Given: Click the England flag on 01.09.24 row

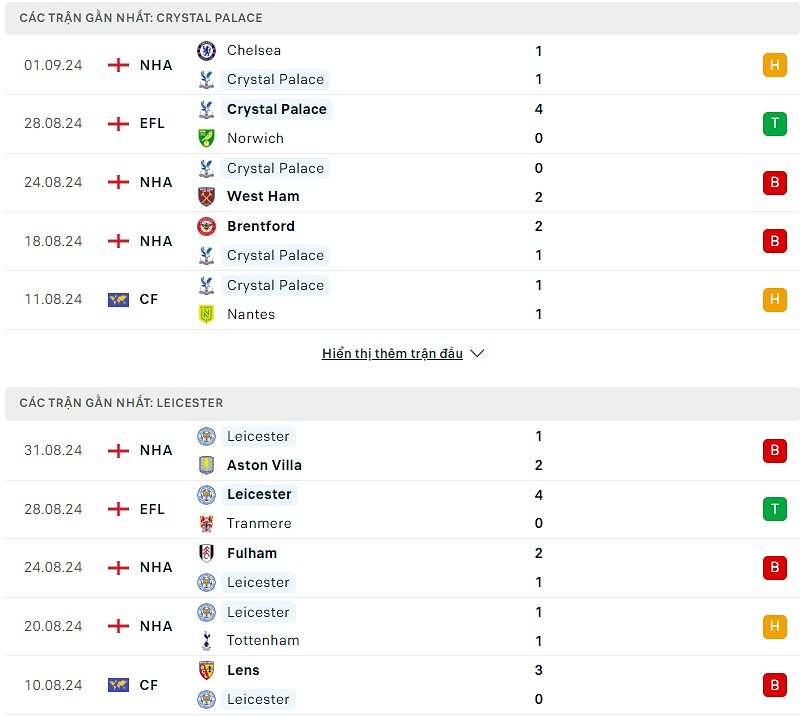Looking at the screenshot, I should click(118, 66).
